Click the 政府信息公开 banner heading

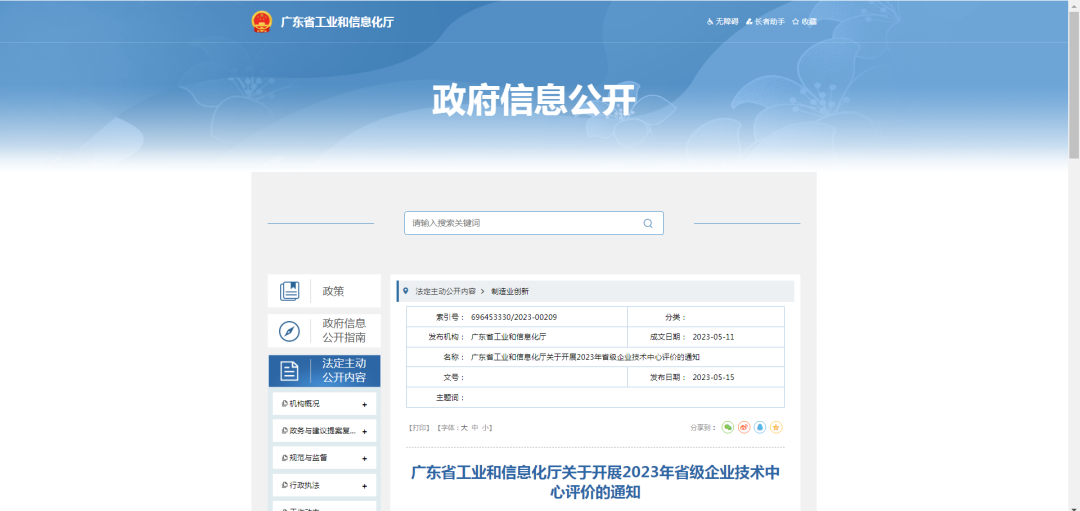(534, 101)
